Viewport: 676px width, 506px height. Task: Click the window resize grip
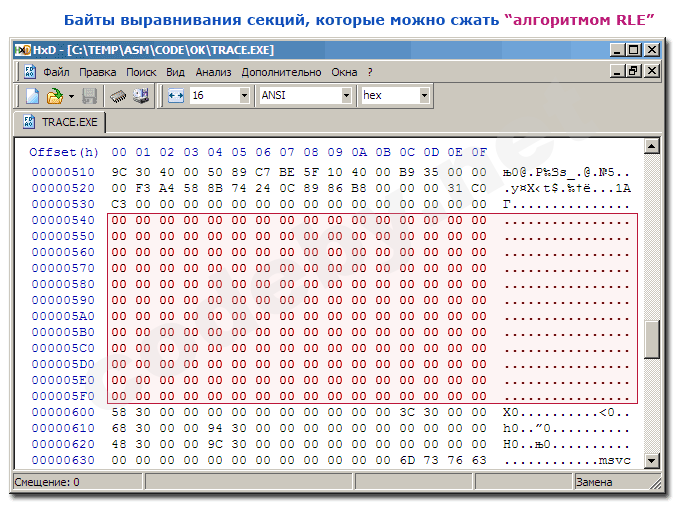[x=655, y=483]
